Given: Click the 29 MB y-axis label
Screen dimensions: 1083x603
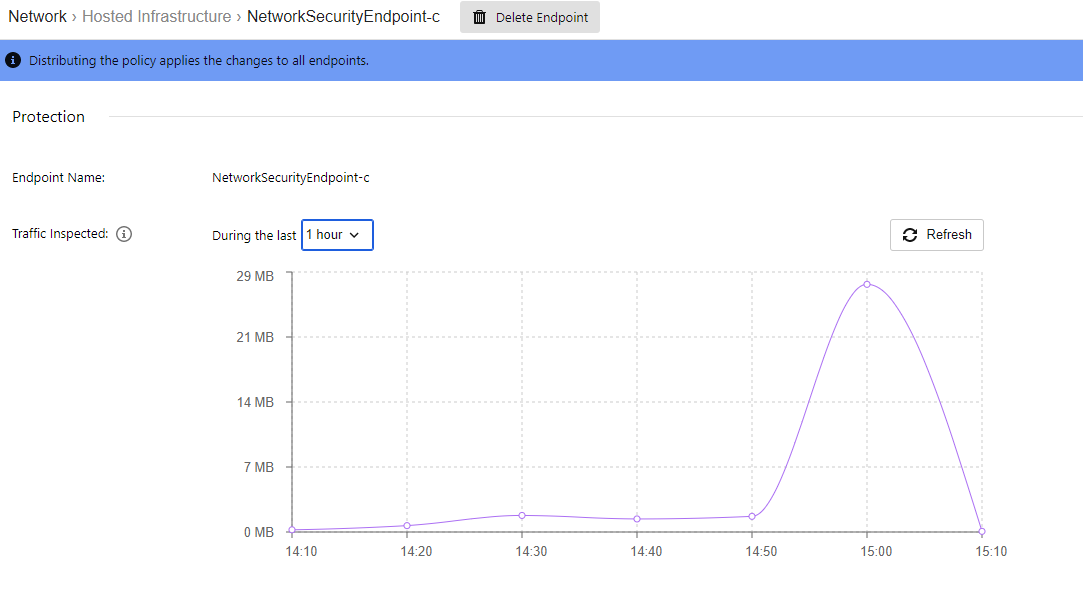Looking at the screenshot, I should coord(255,276).
